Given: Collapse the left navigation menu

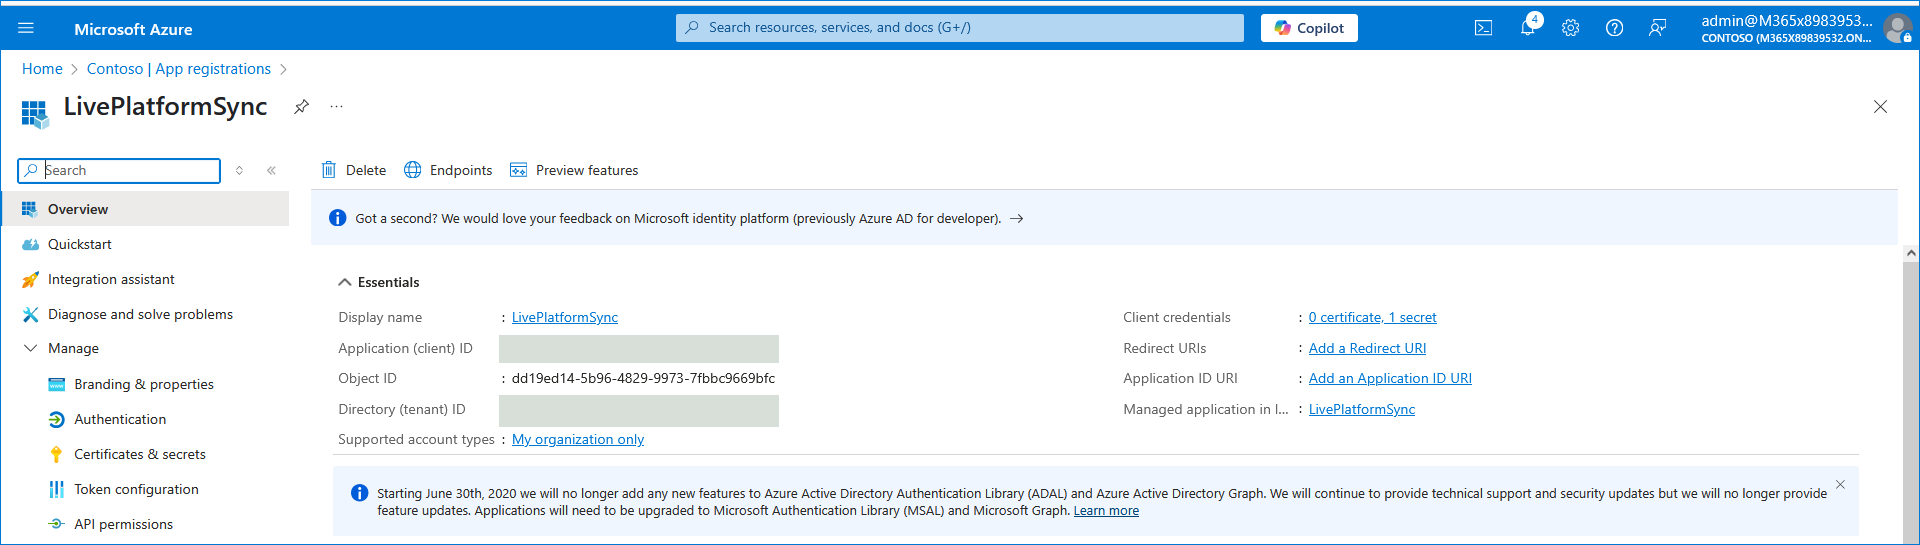Looking at the screenshot, I should click(271, 171).
